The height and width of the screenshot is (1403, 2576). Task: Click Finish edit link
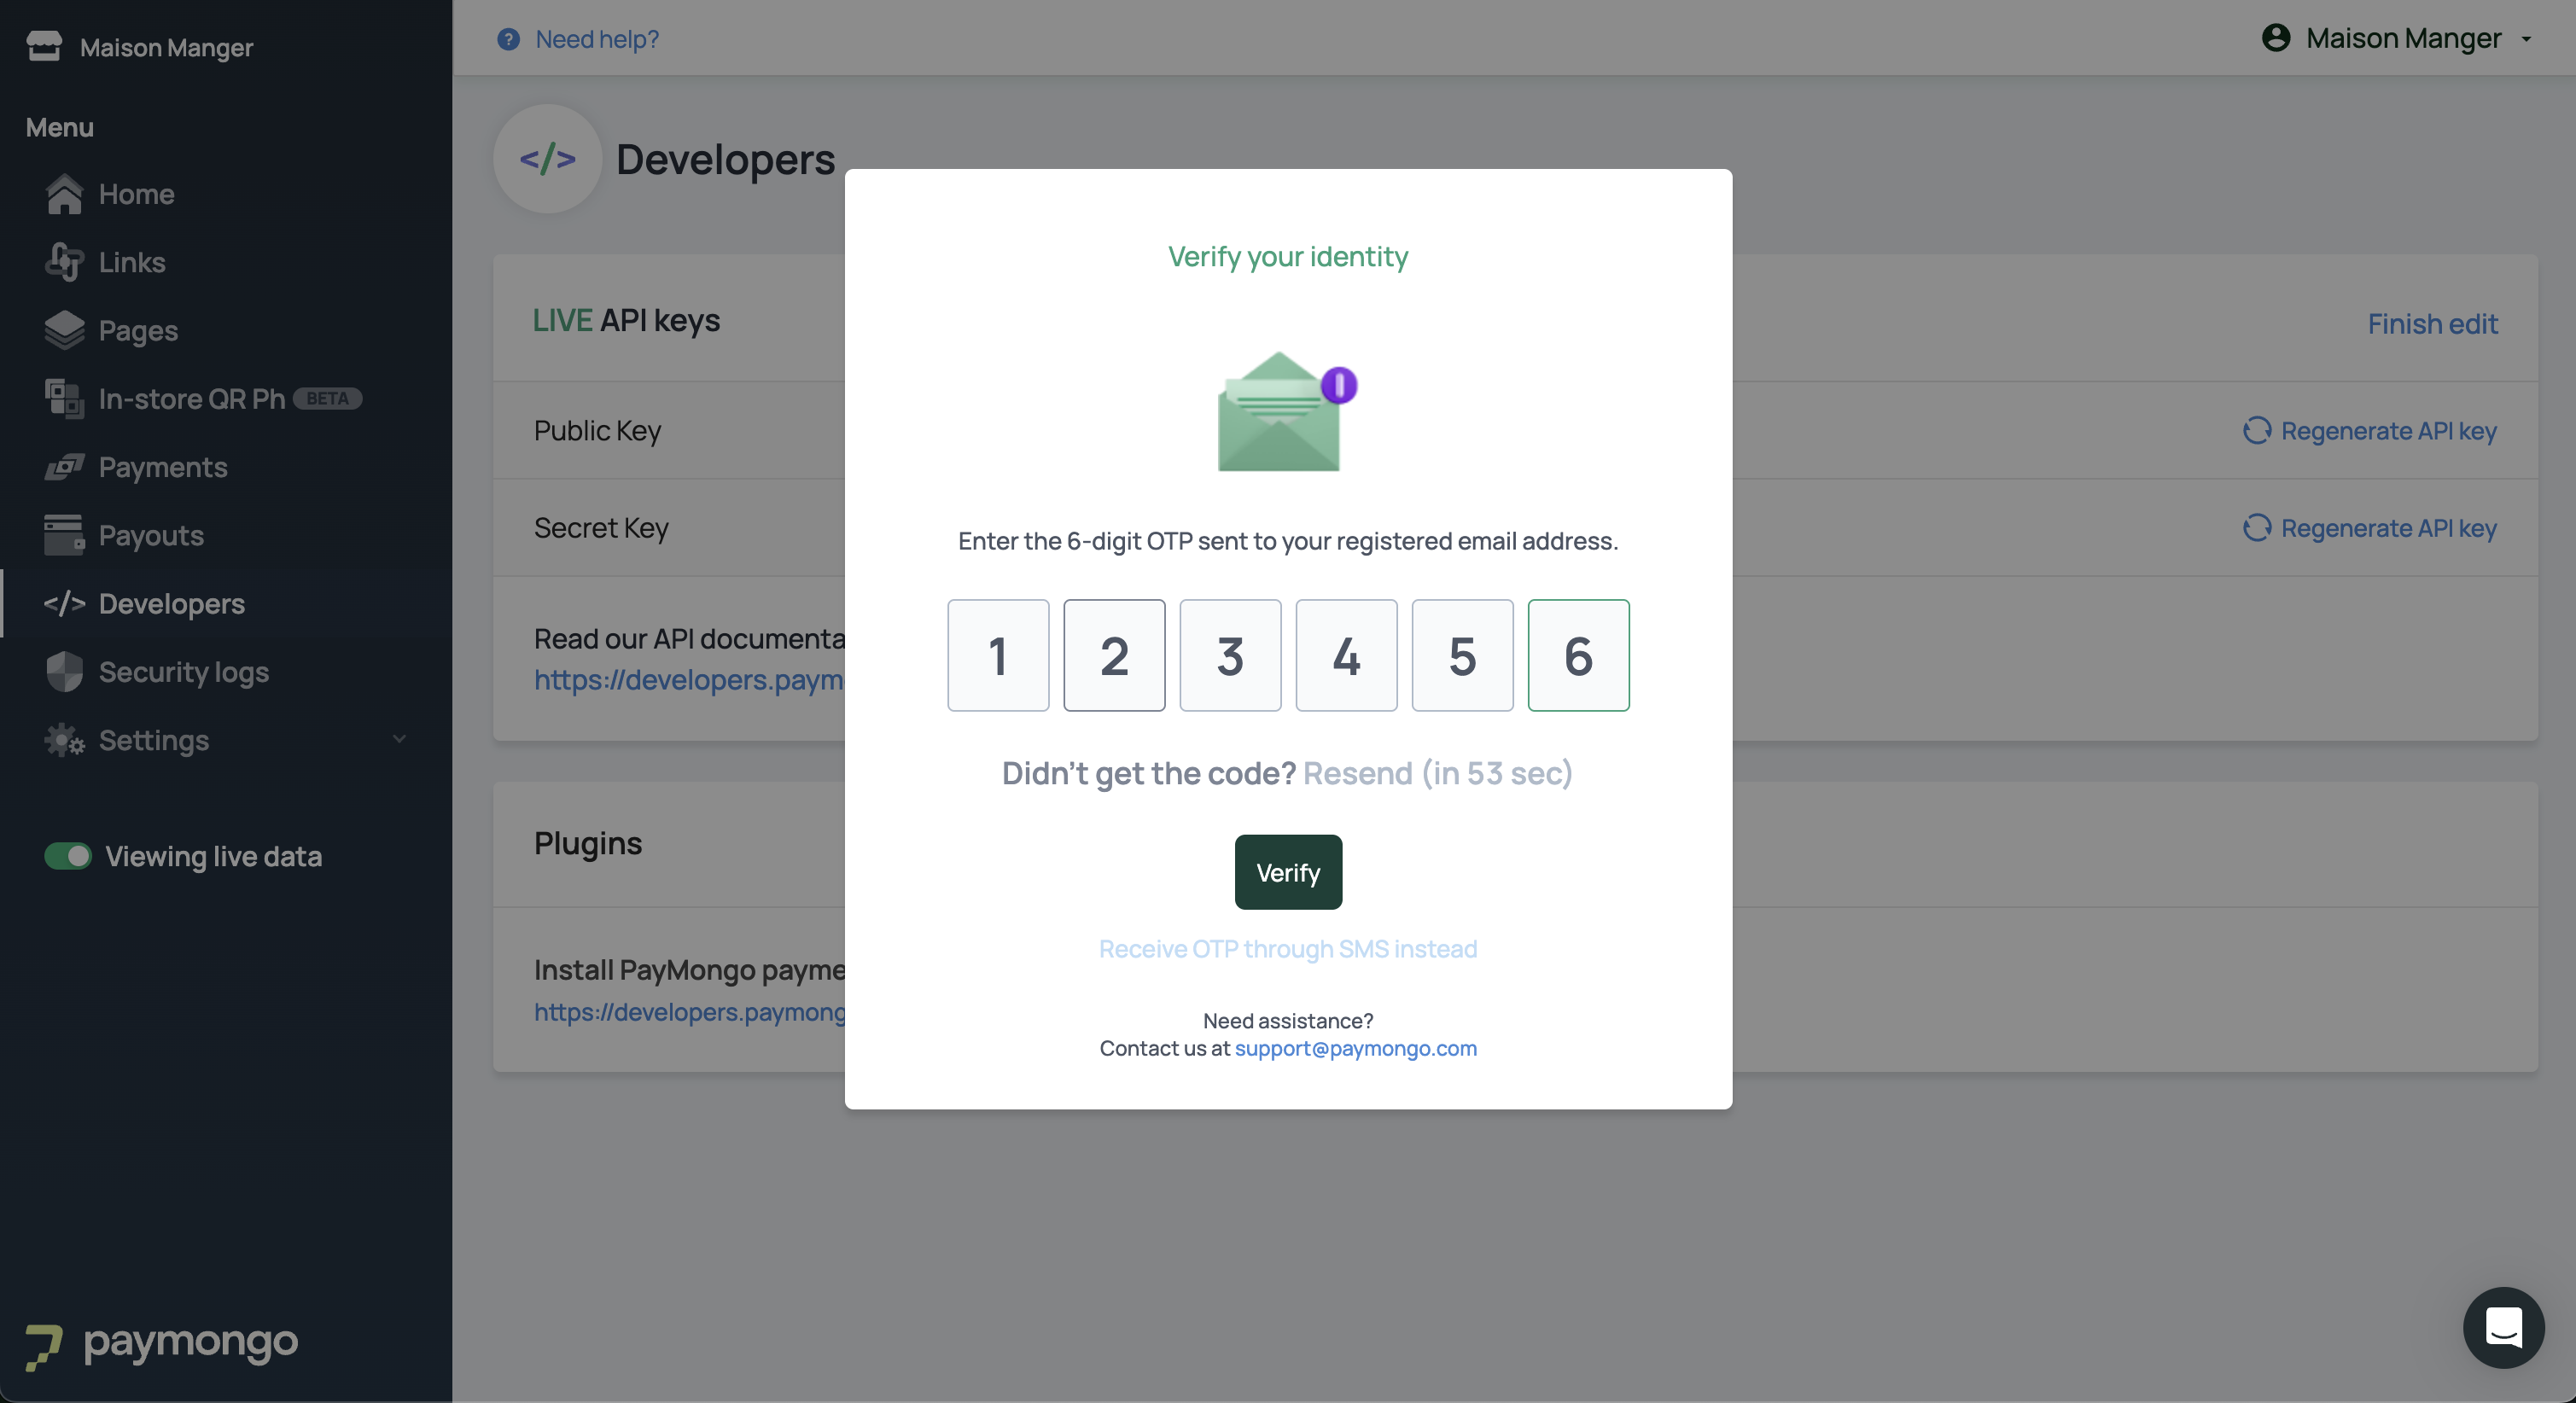pos(2432,323)
